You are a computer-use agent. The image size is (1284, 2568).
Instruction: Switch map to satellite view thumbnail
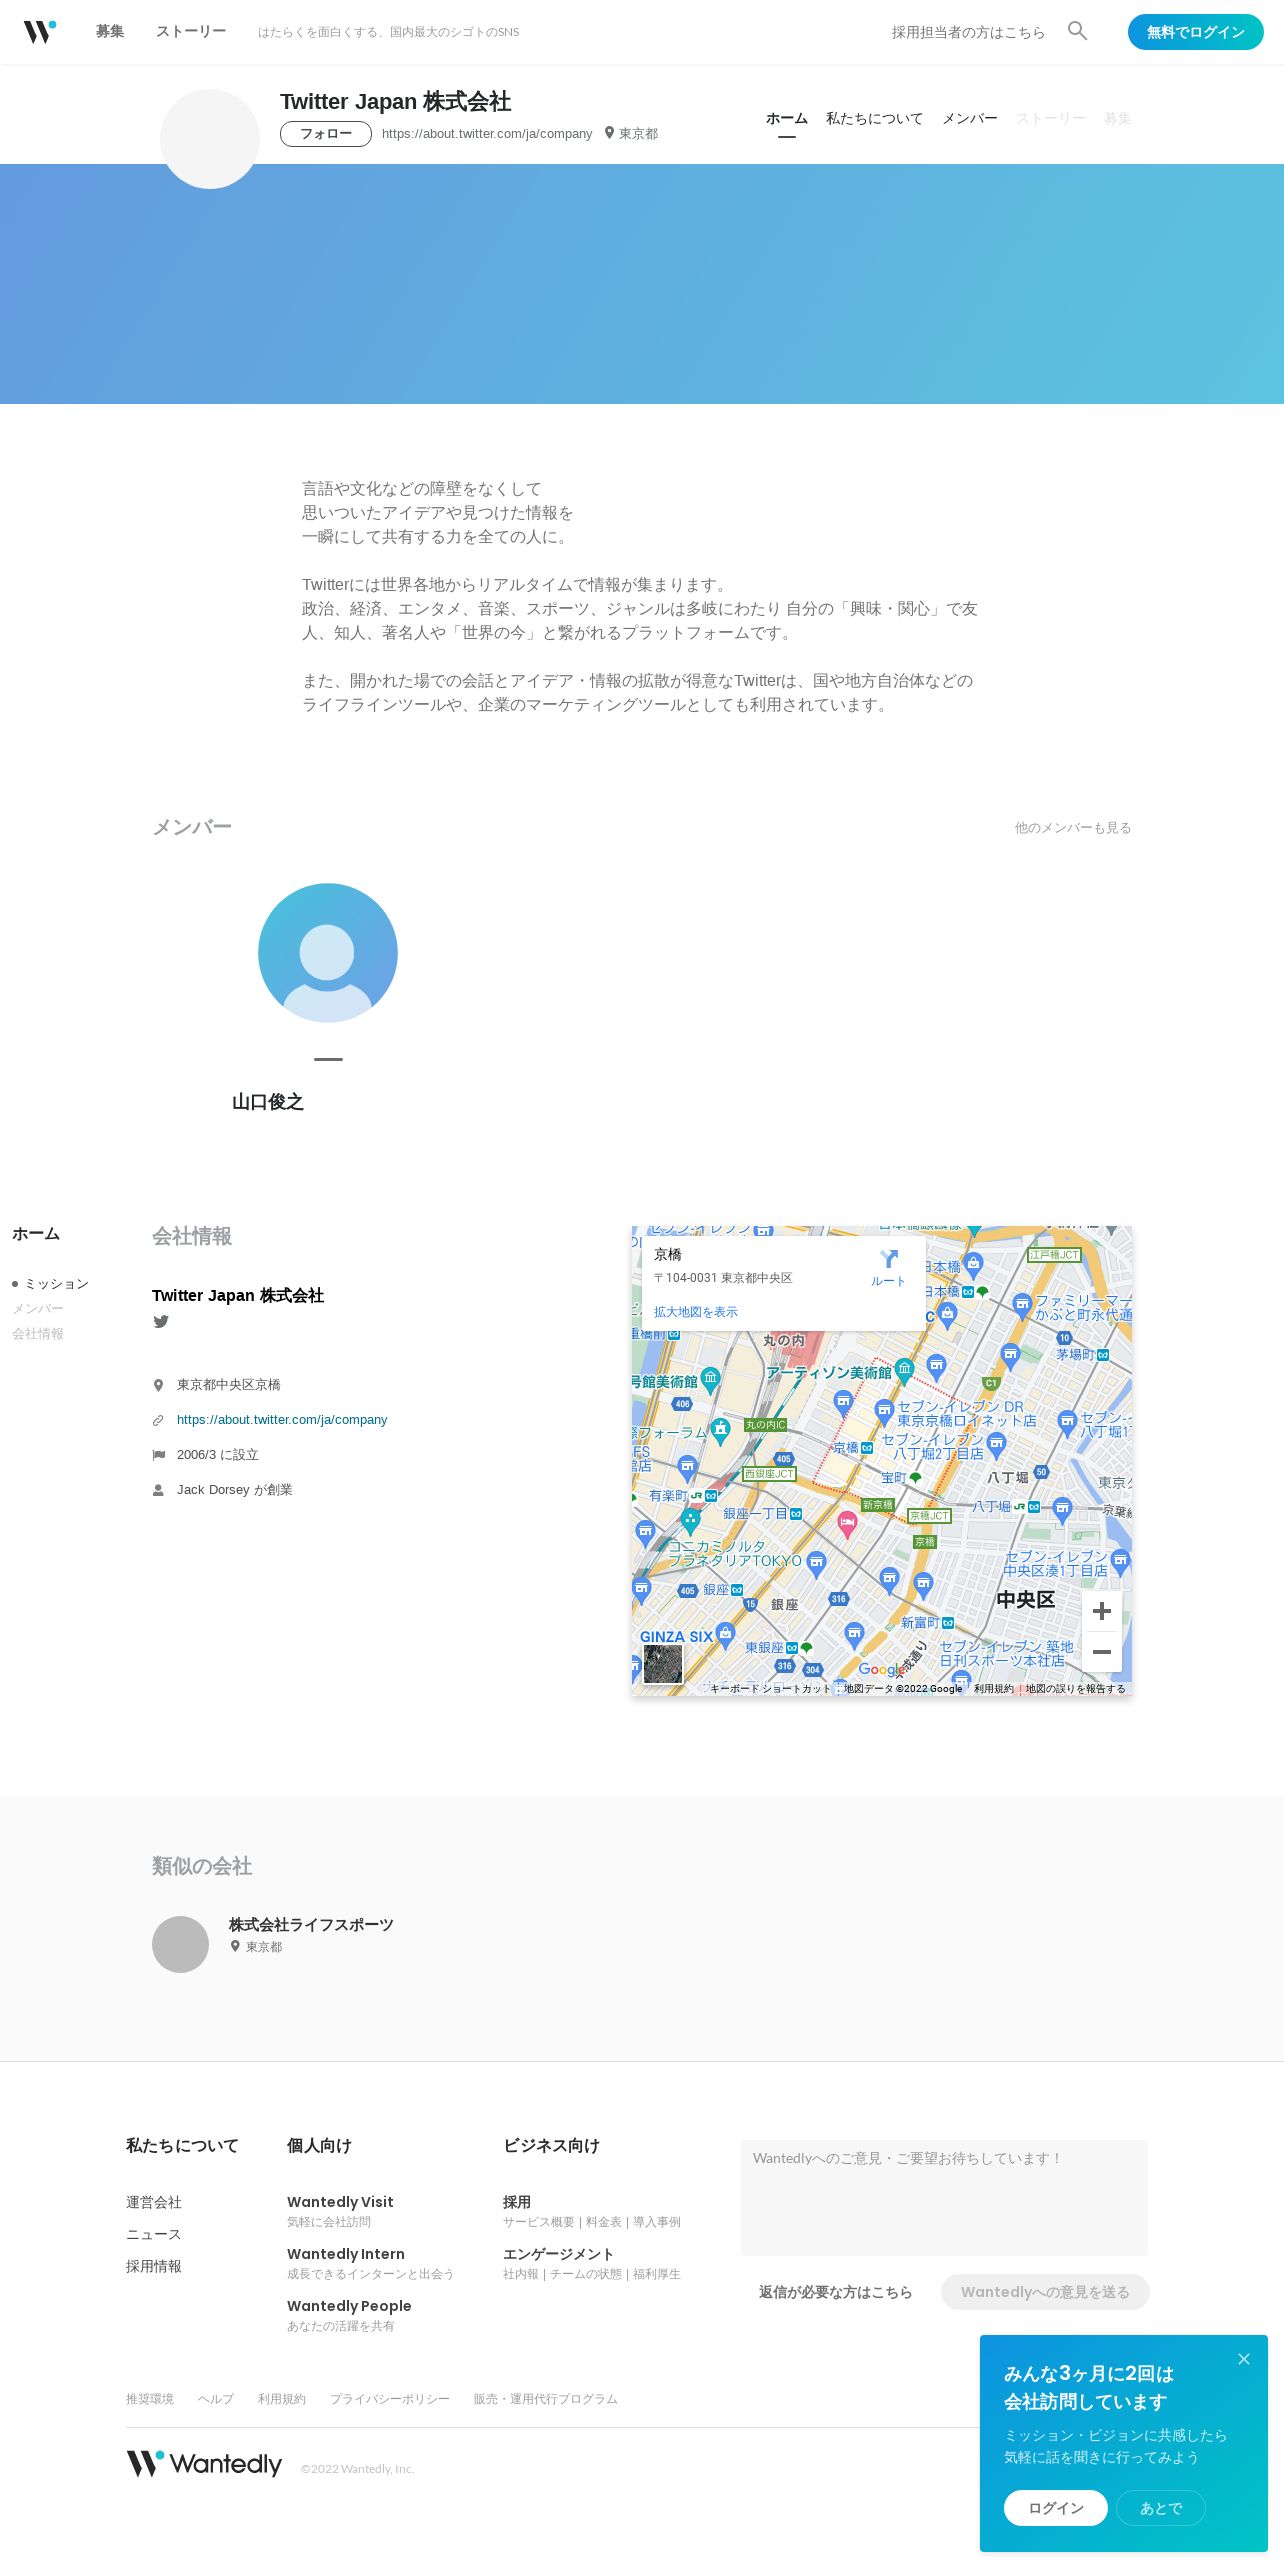click(663, 1665)
